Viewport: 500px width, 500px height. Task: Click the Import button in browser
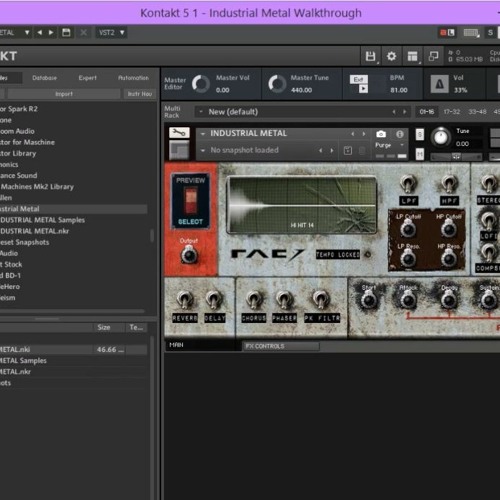[64, 94]
